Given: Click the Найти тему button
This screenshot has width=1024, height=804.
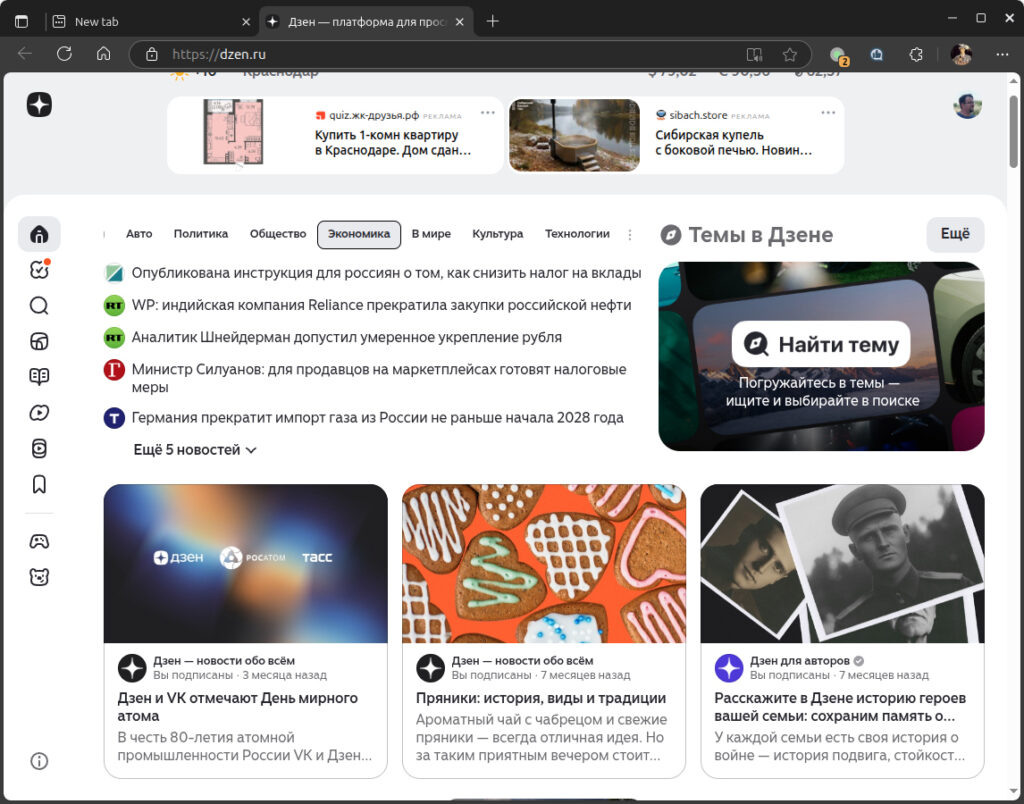Looking at the screenshot, I should click(x=821, y=344).
